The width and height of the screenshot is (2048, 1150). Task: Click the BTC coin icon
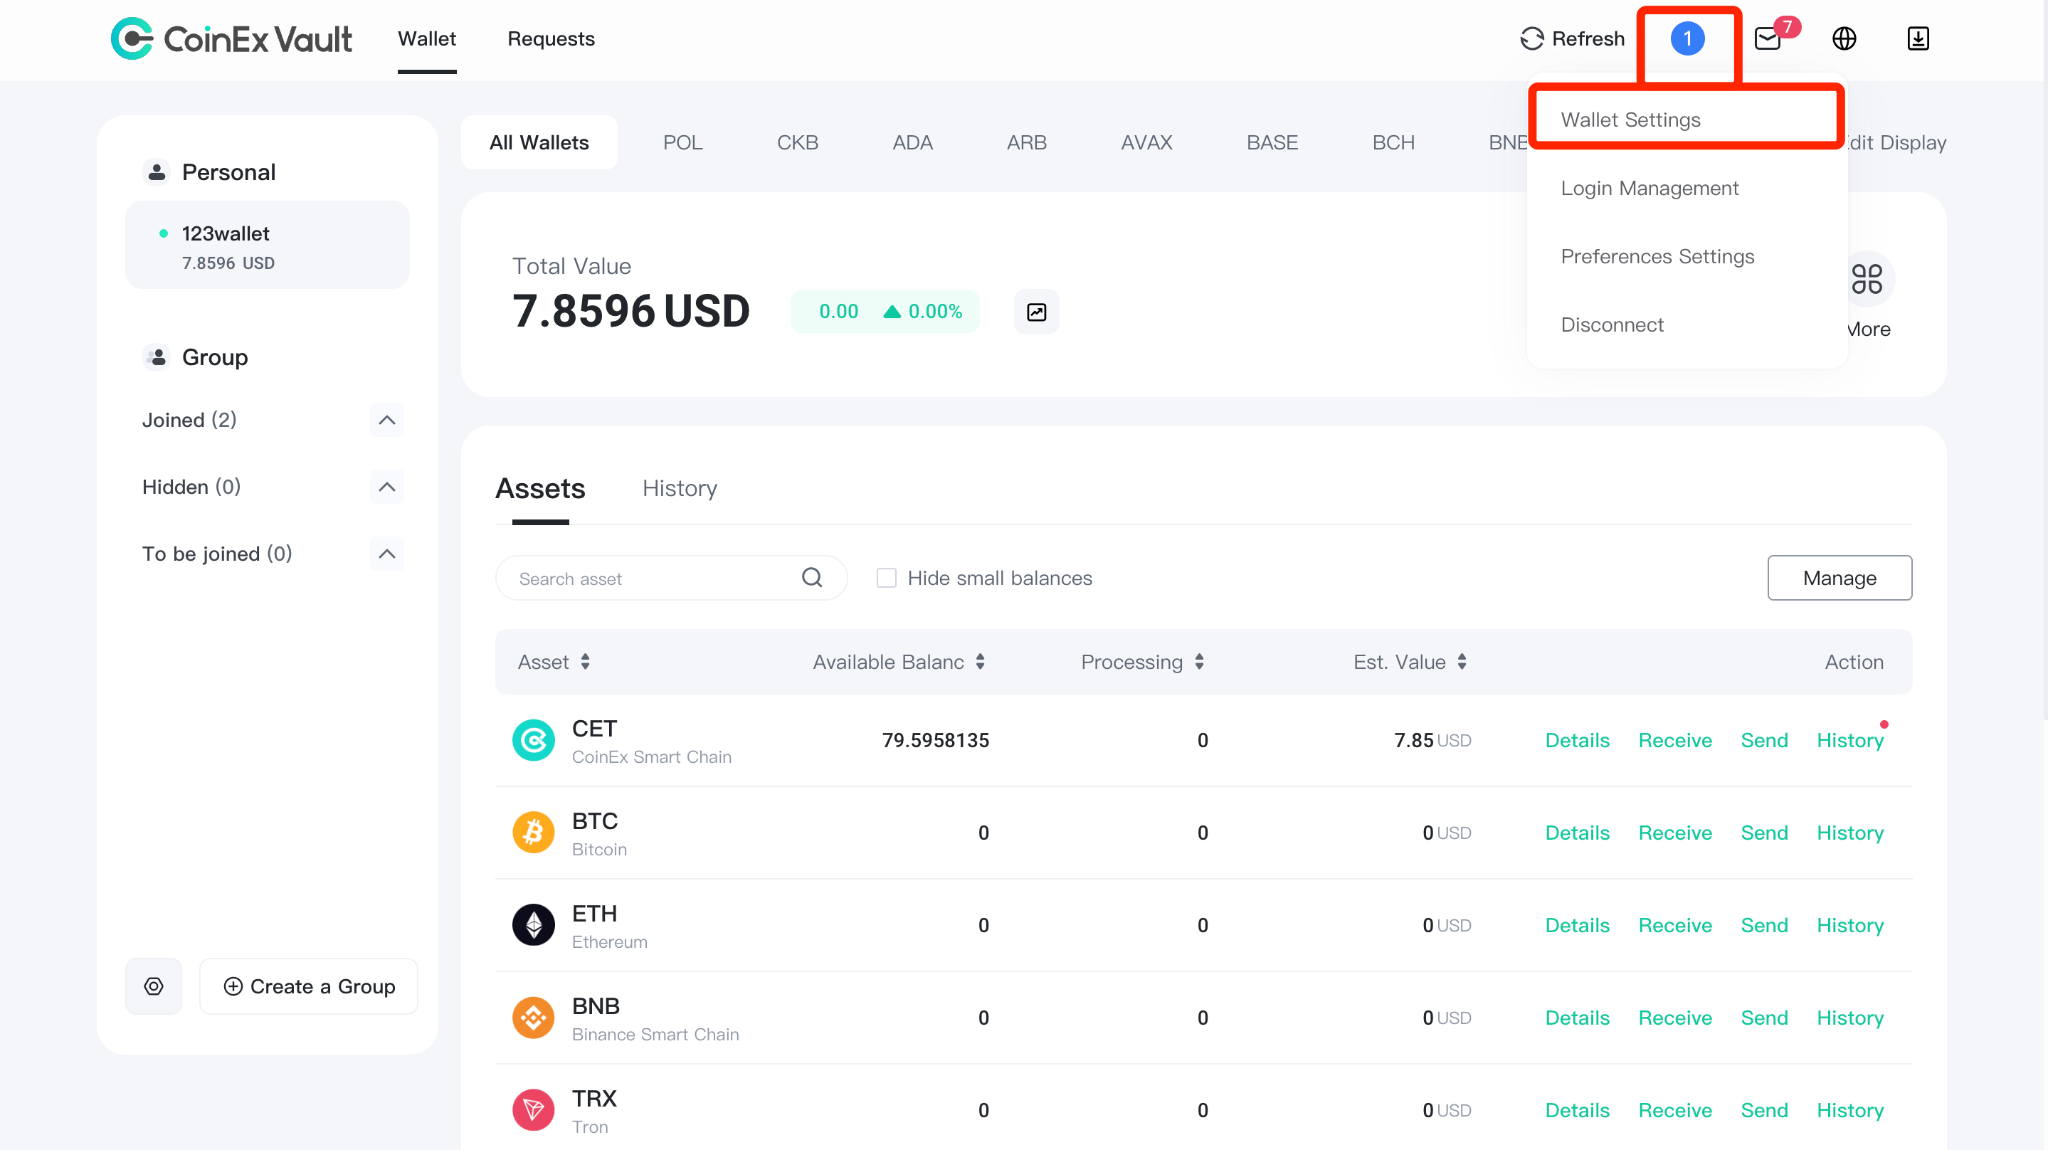pyautogui.click(x=533, y=833)
